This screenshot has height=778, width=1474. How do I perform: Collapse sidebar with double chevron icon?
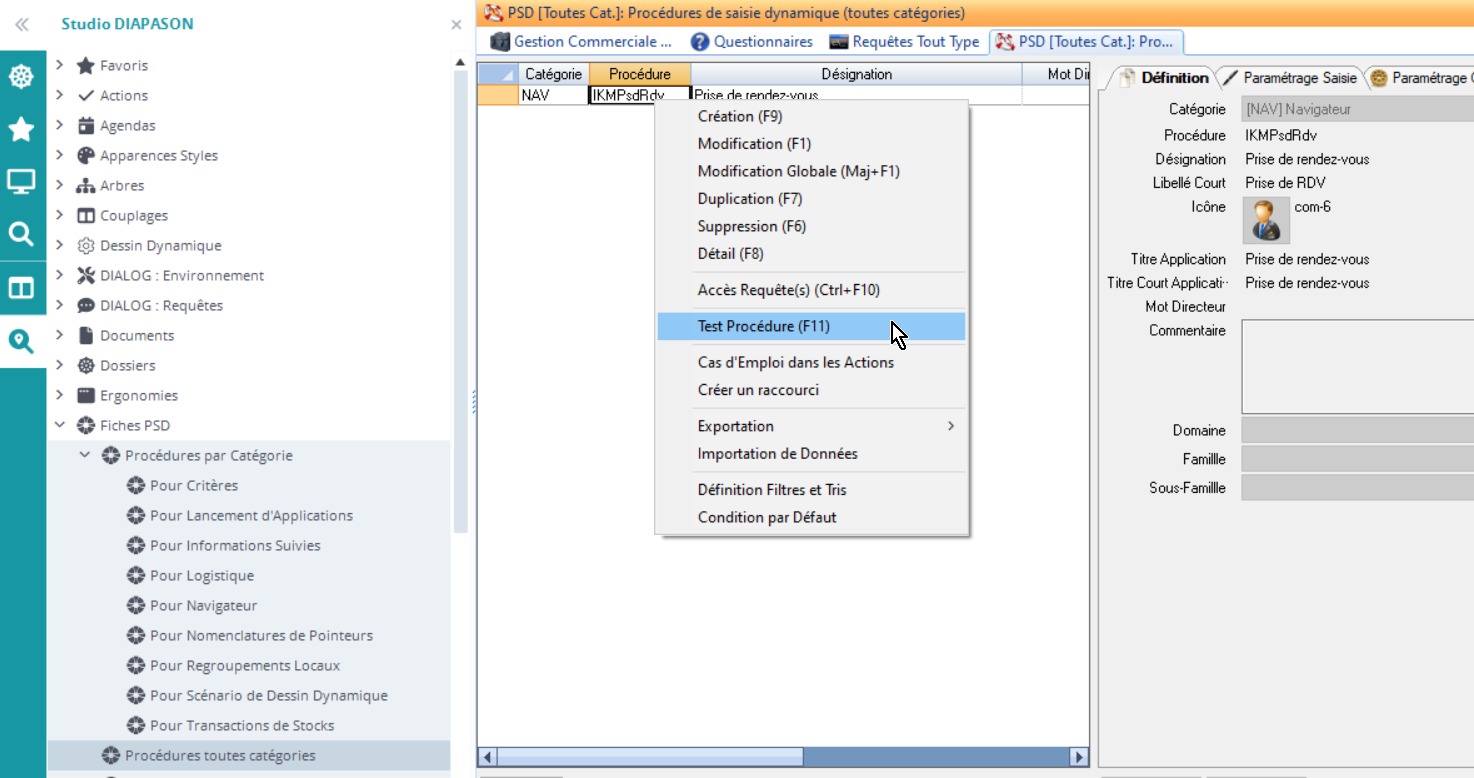(21, 24)
